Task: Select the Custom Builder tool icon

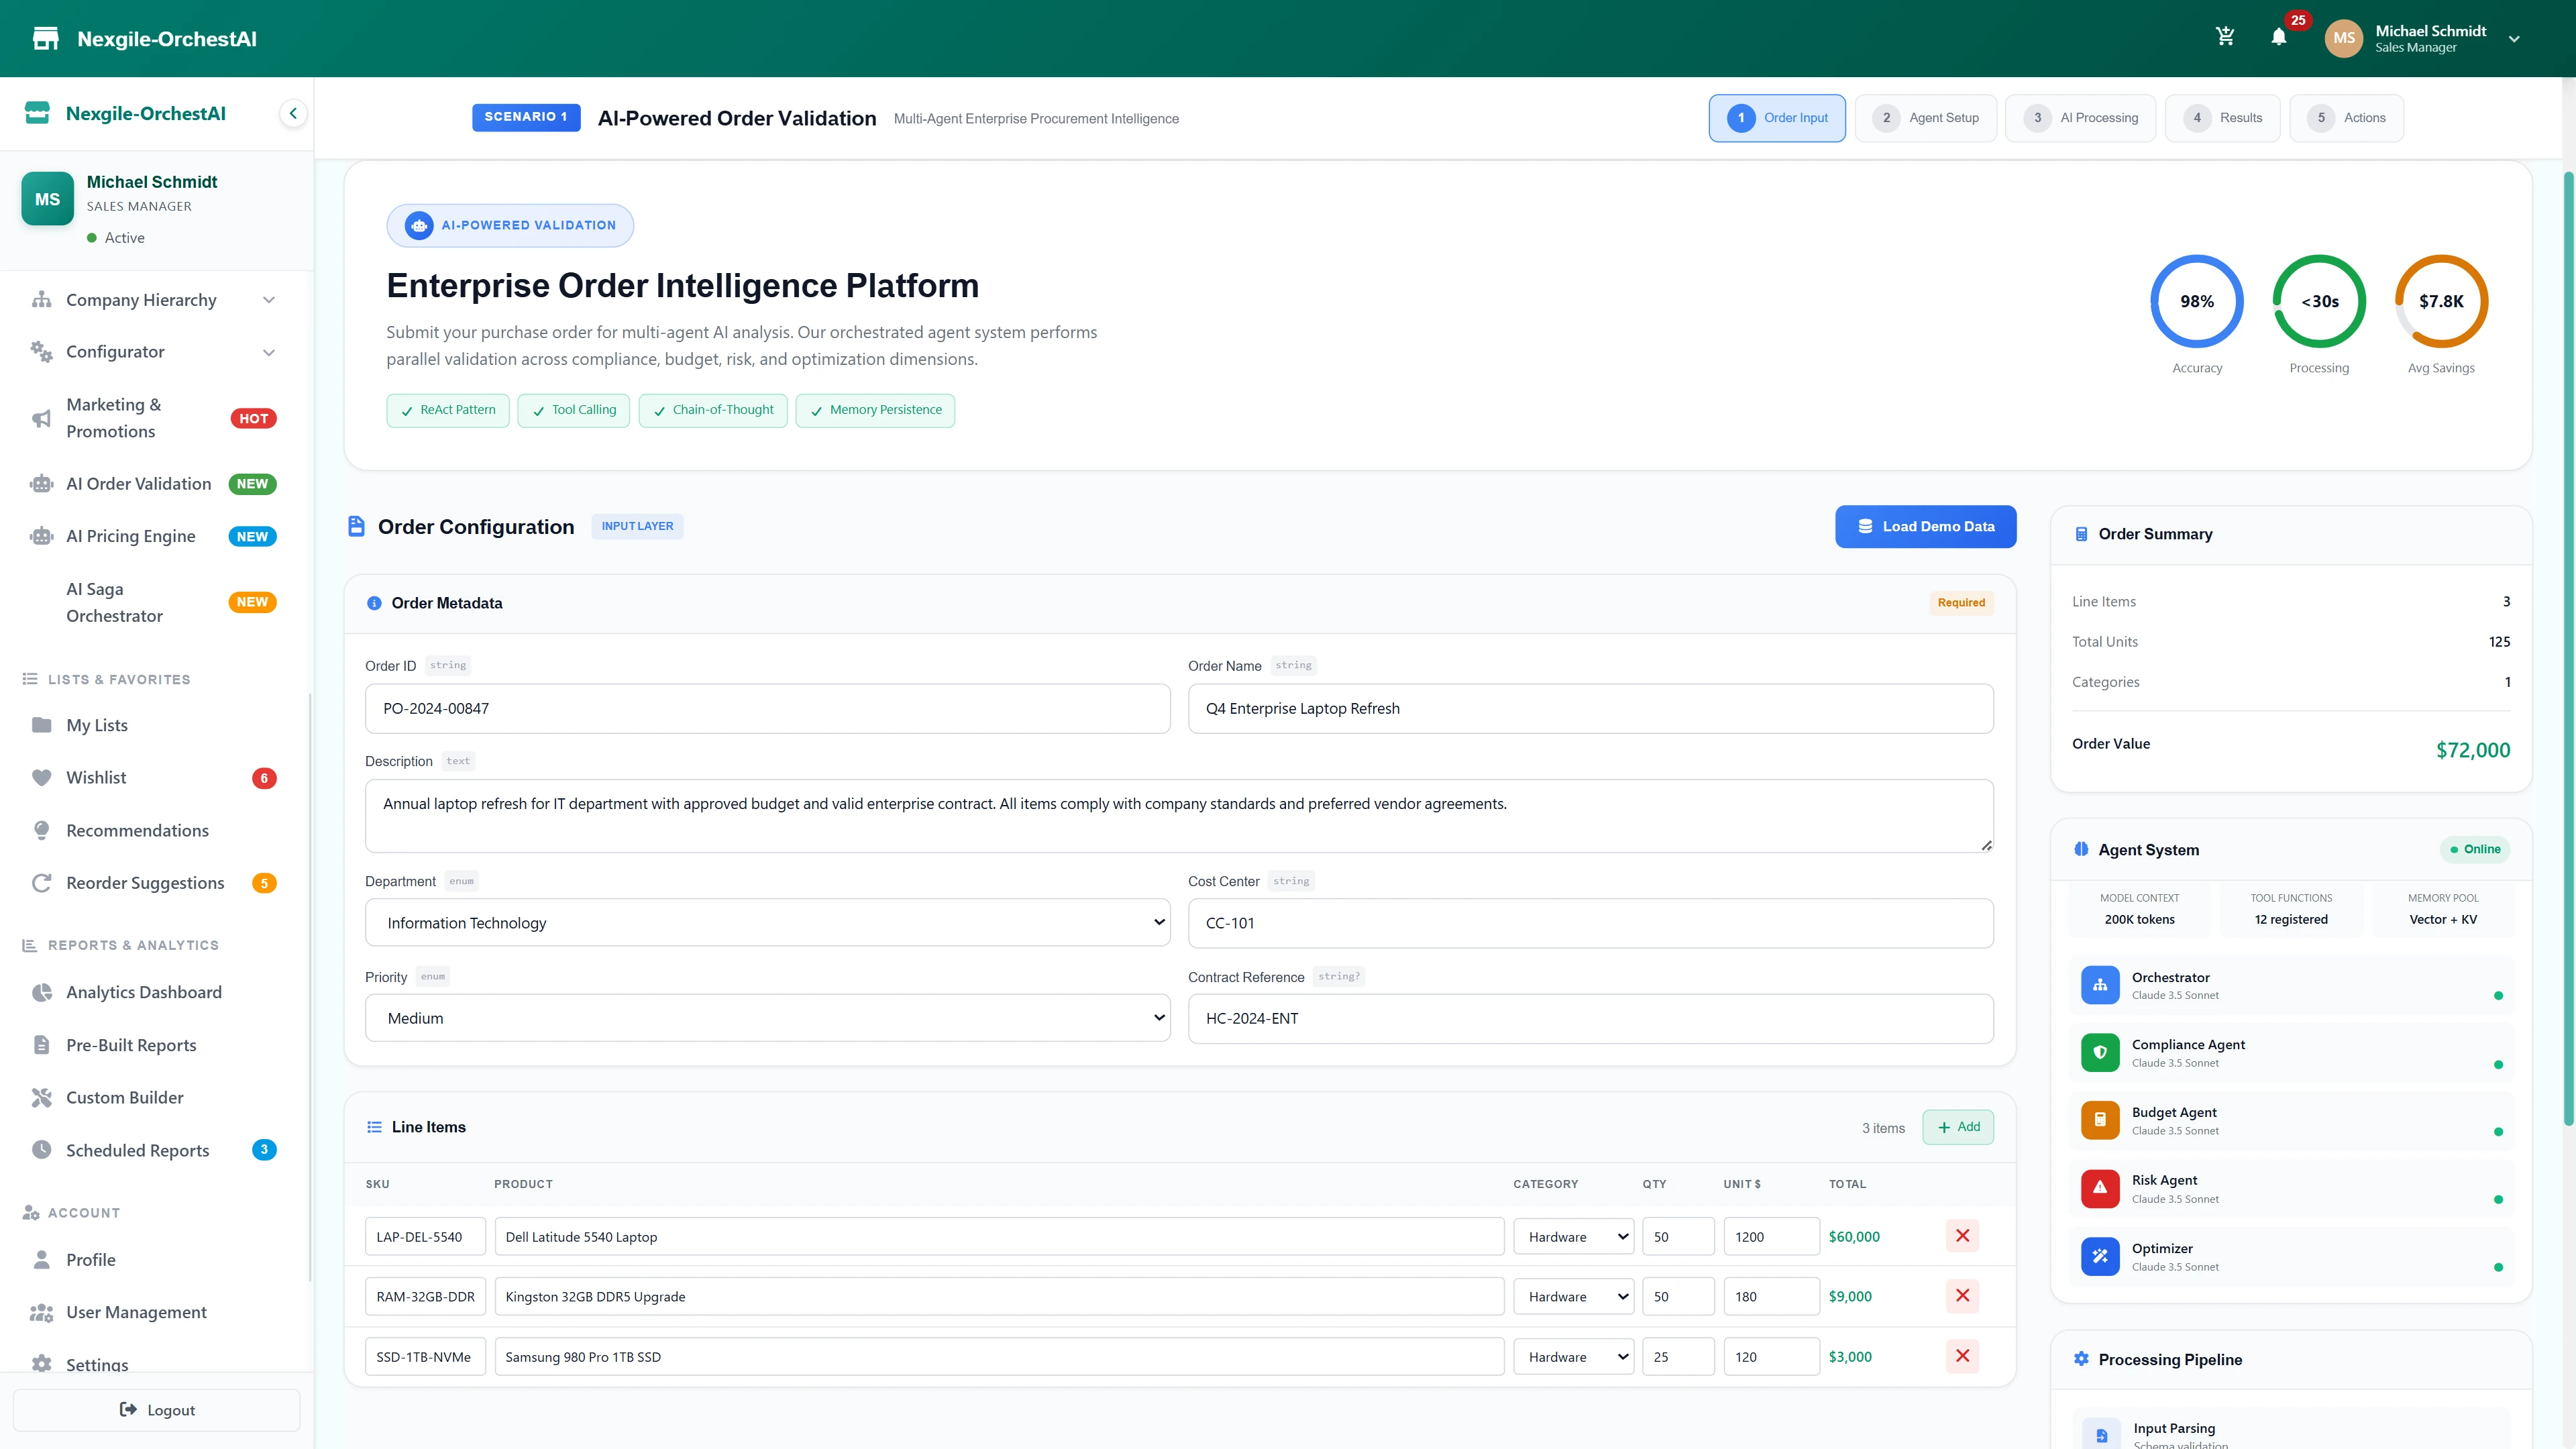Action: point(41,1097)
